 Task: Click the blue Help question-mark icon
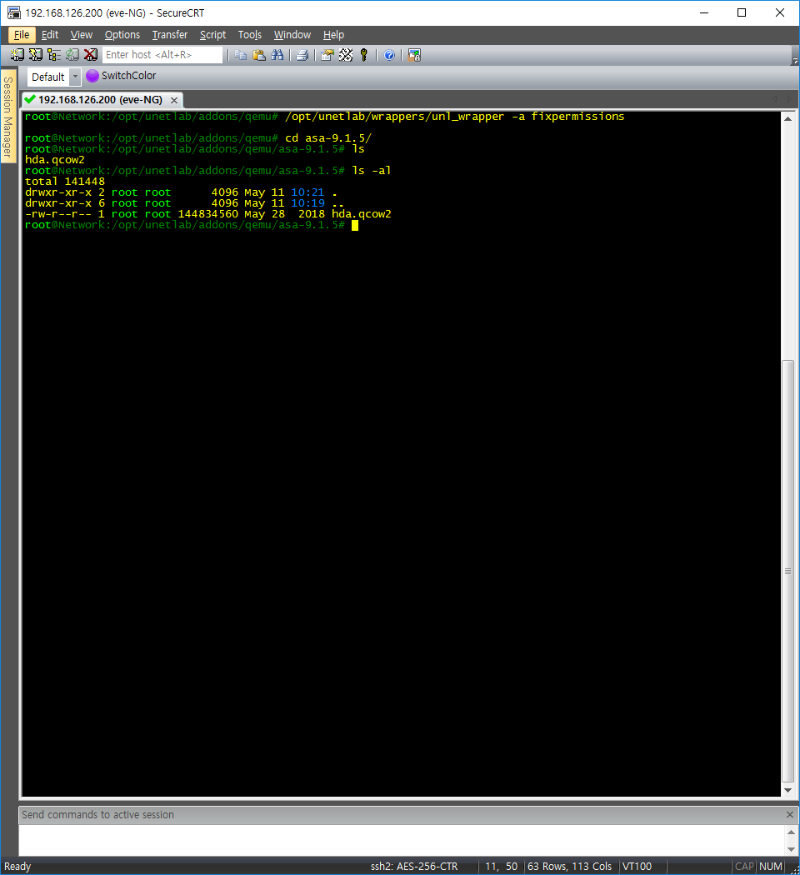pos(389,55)
